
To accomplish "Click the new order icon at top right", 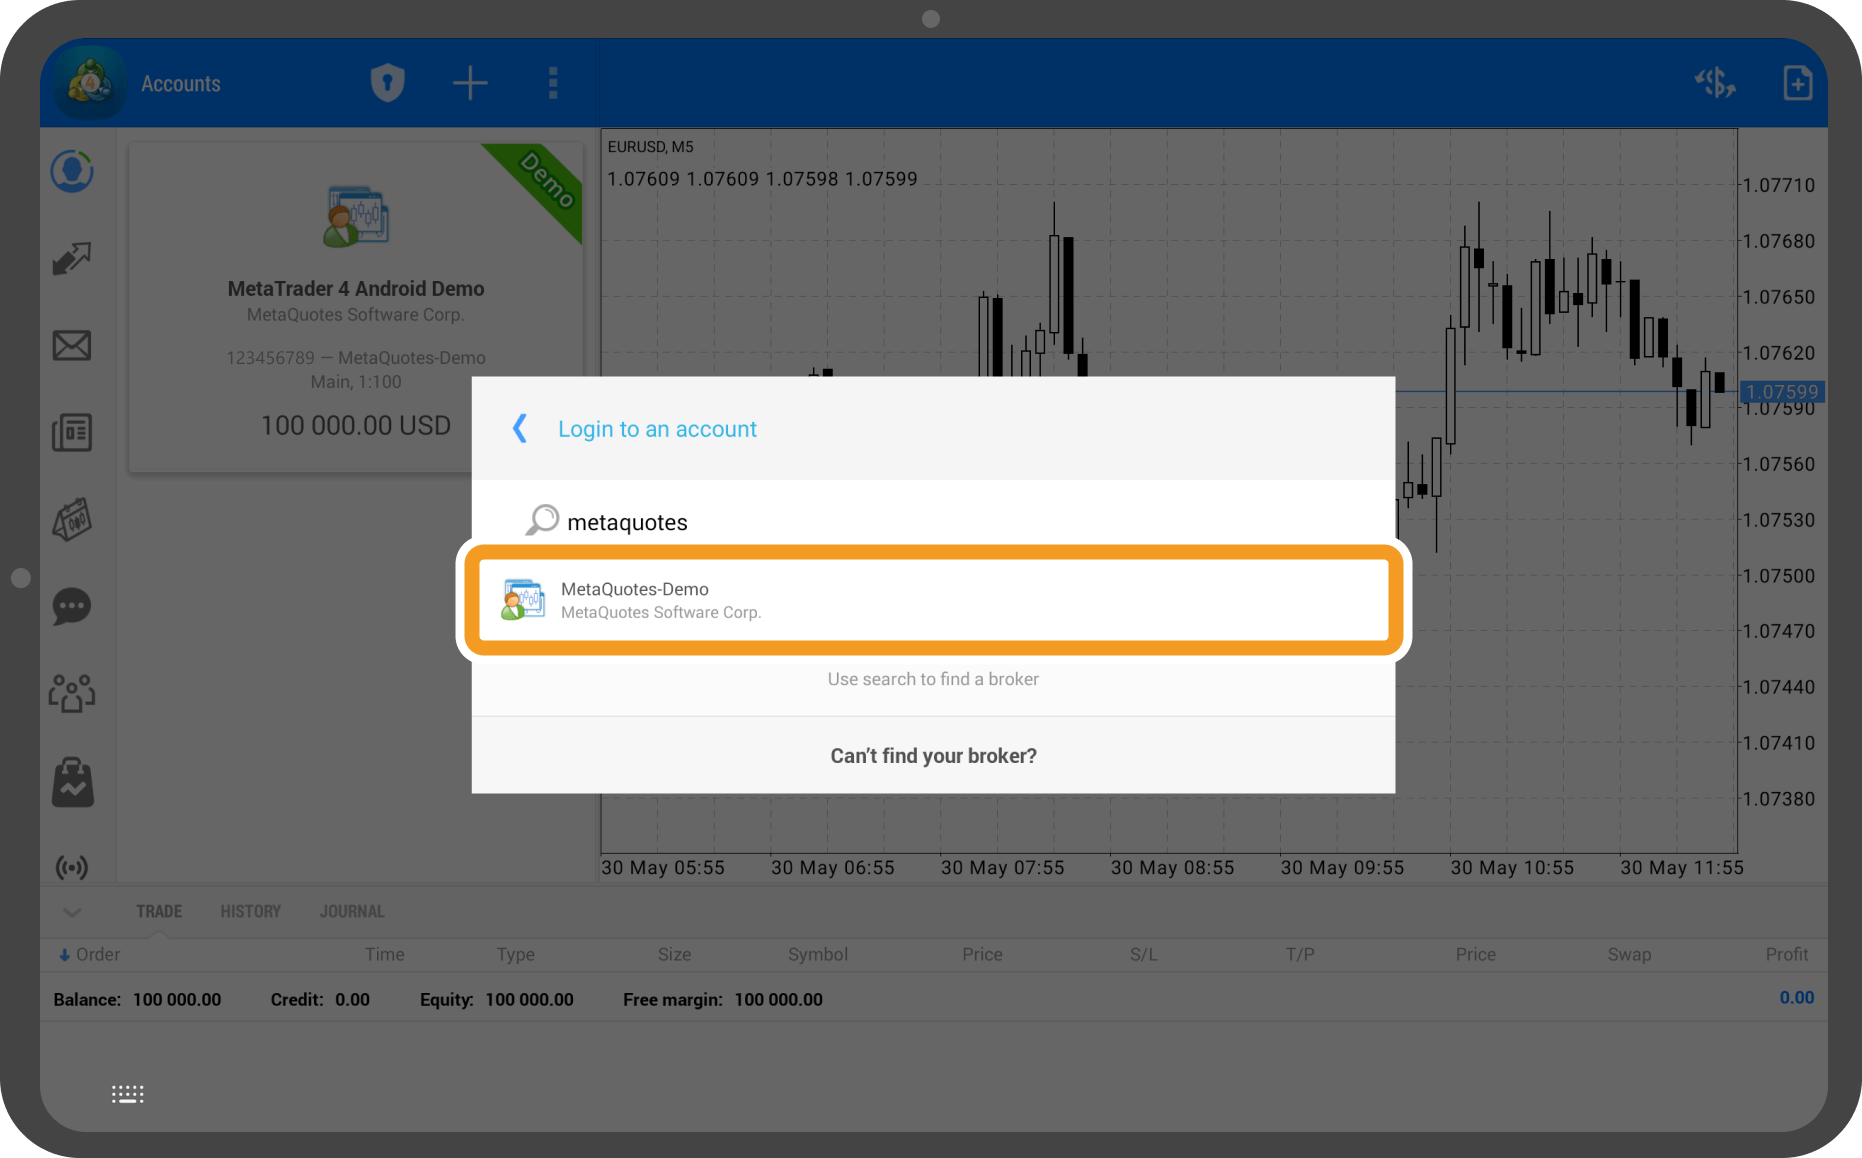I will (x=1797, y=83).
